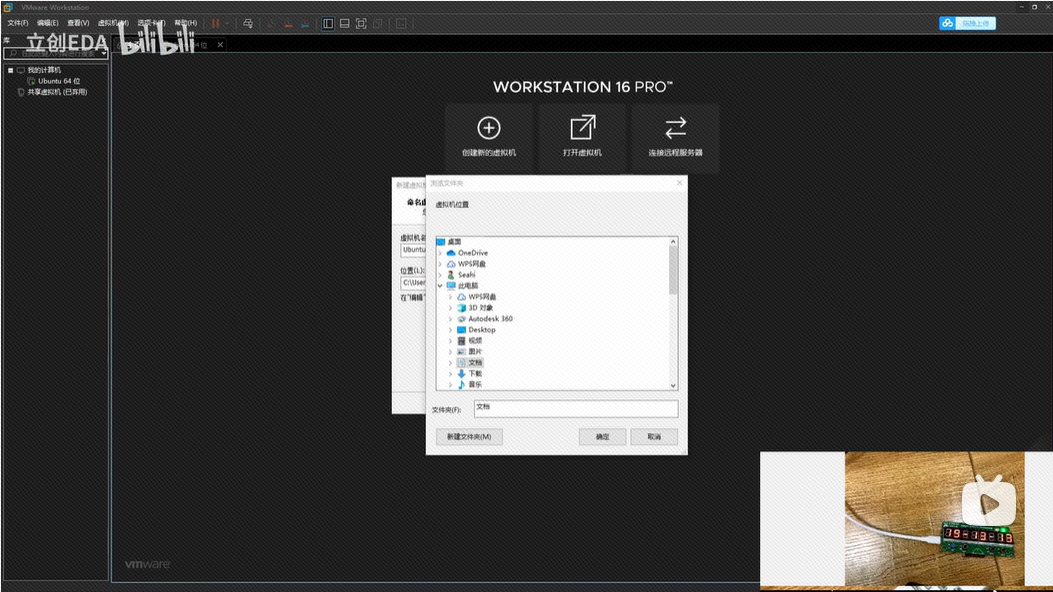1053x592 pixels.
Task: Click the create new virtual machine tile
Action: (489, 138)
